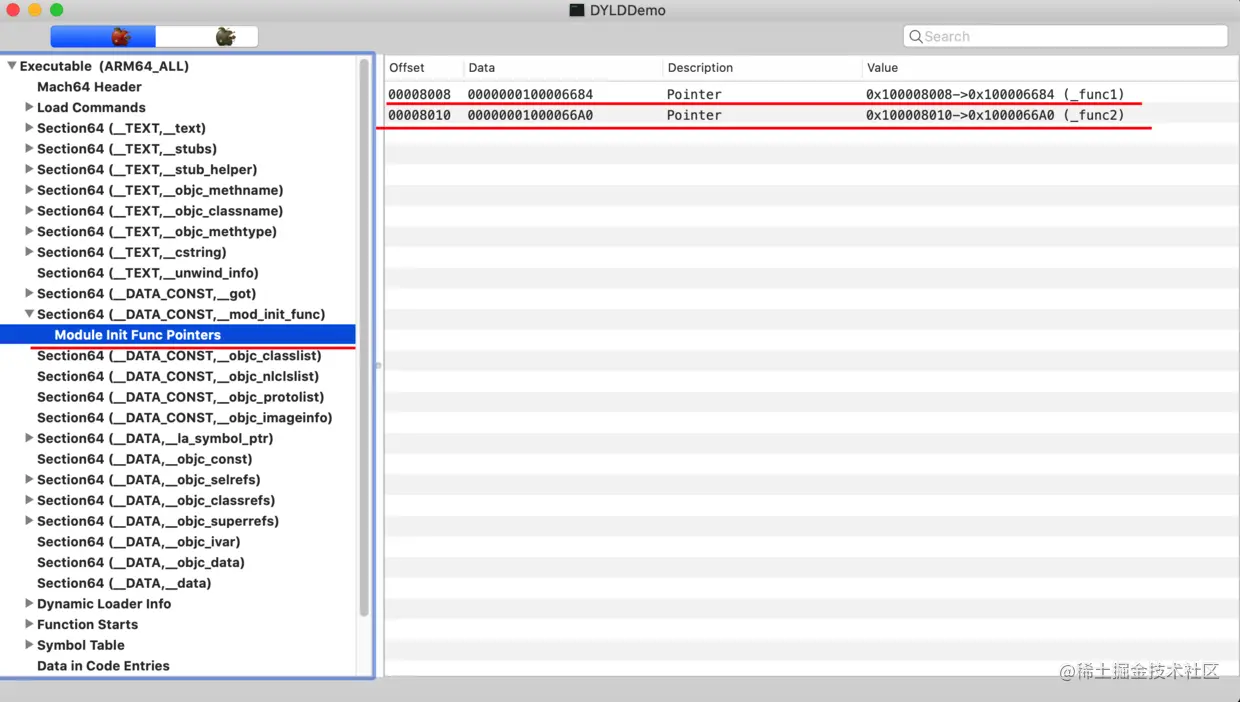Select Section64 (__DATA_CONST,__objc_nlclslist) row
Image resolution: width=1240 pixels, height=702 pixels.
(178, 376)
